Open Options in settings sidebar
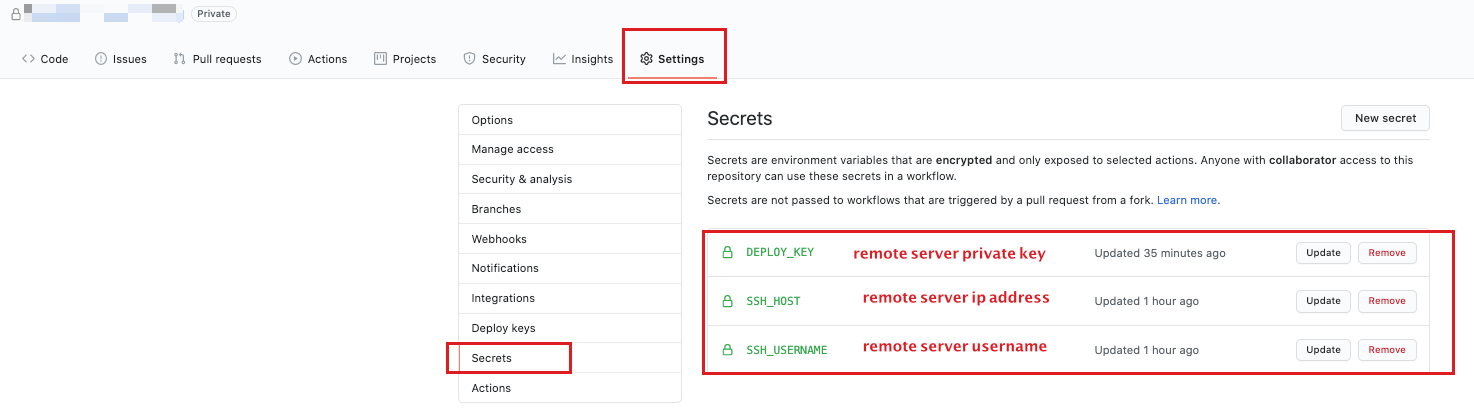Screen dimensions: 1474x412 tap(569, 120)
